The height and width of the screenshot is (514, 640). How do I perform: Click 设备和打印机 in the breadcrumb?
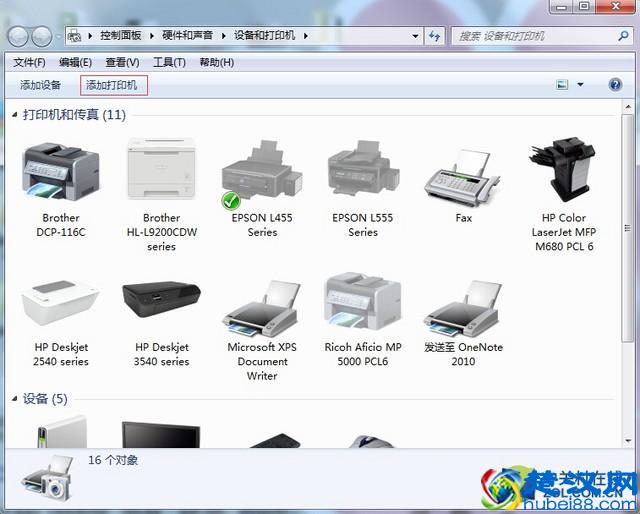point(264,36)
